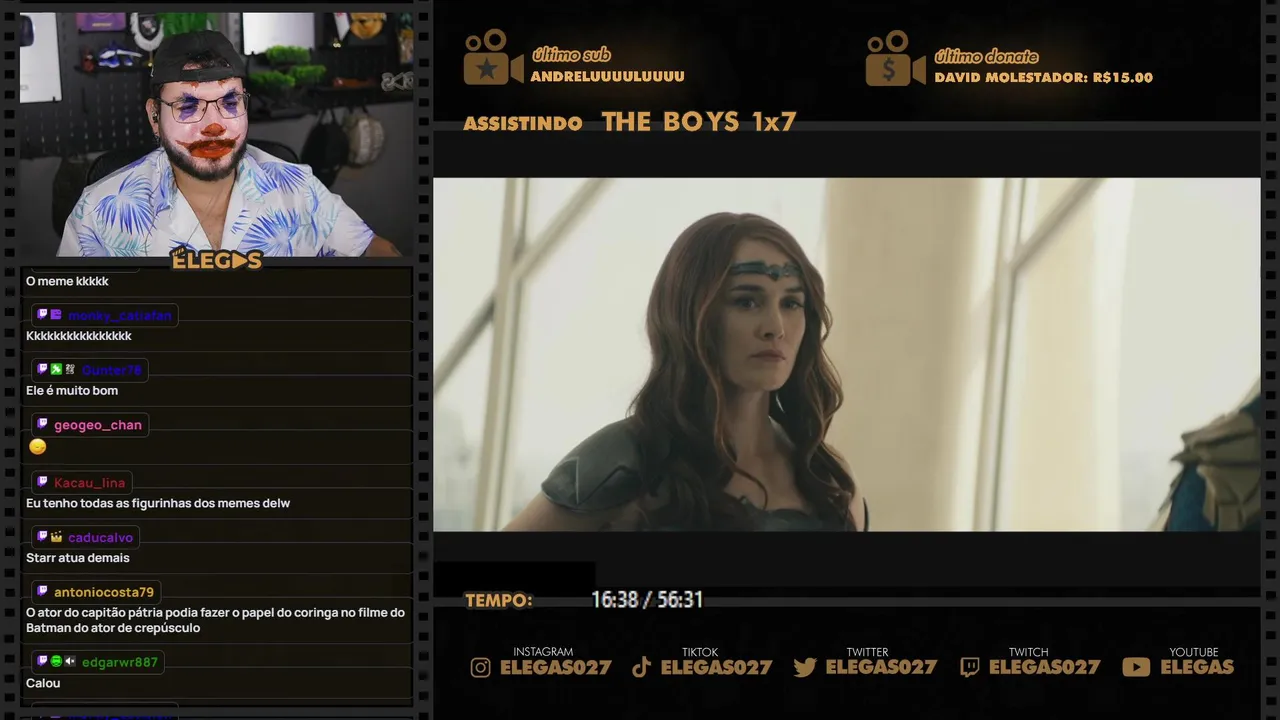The image size is (1280, 720).
Task: Open ELEGAS027 Twitter handle
Action: coord(881,667)
